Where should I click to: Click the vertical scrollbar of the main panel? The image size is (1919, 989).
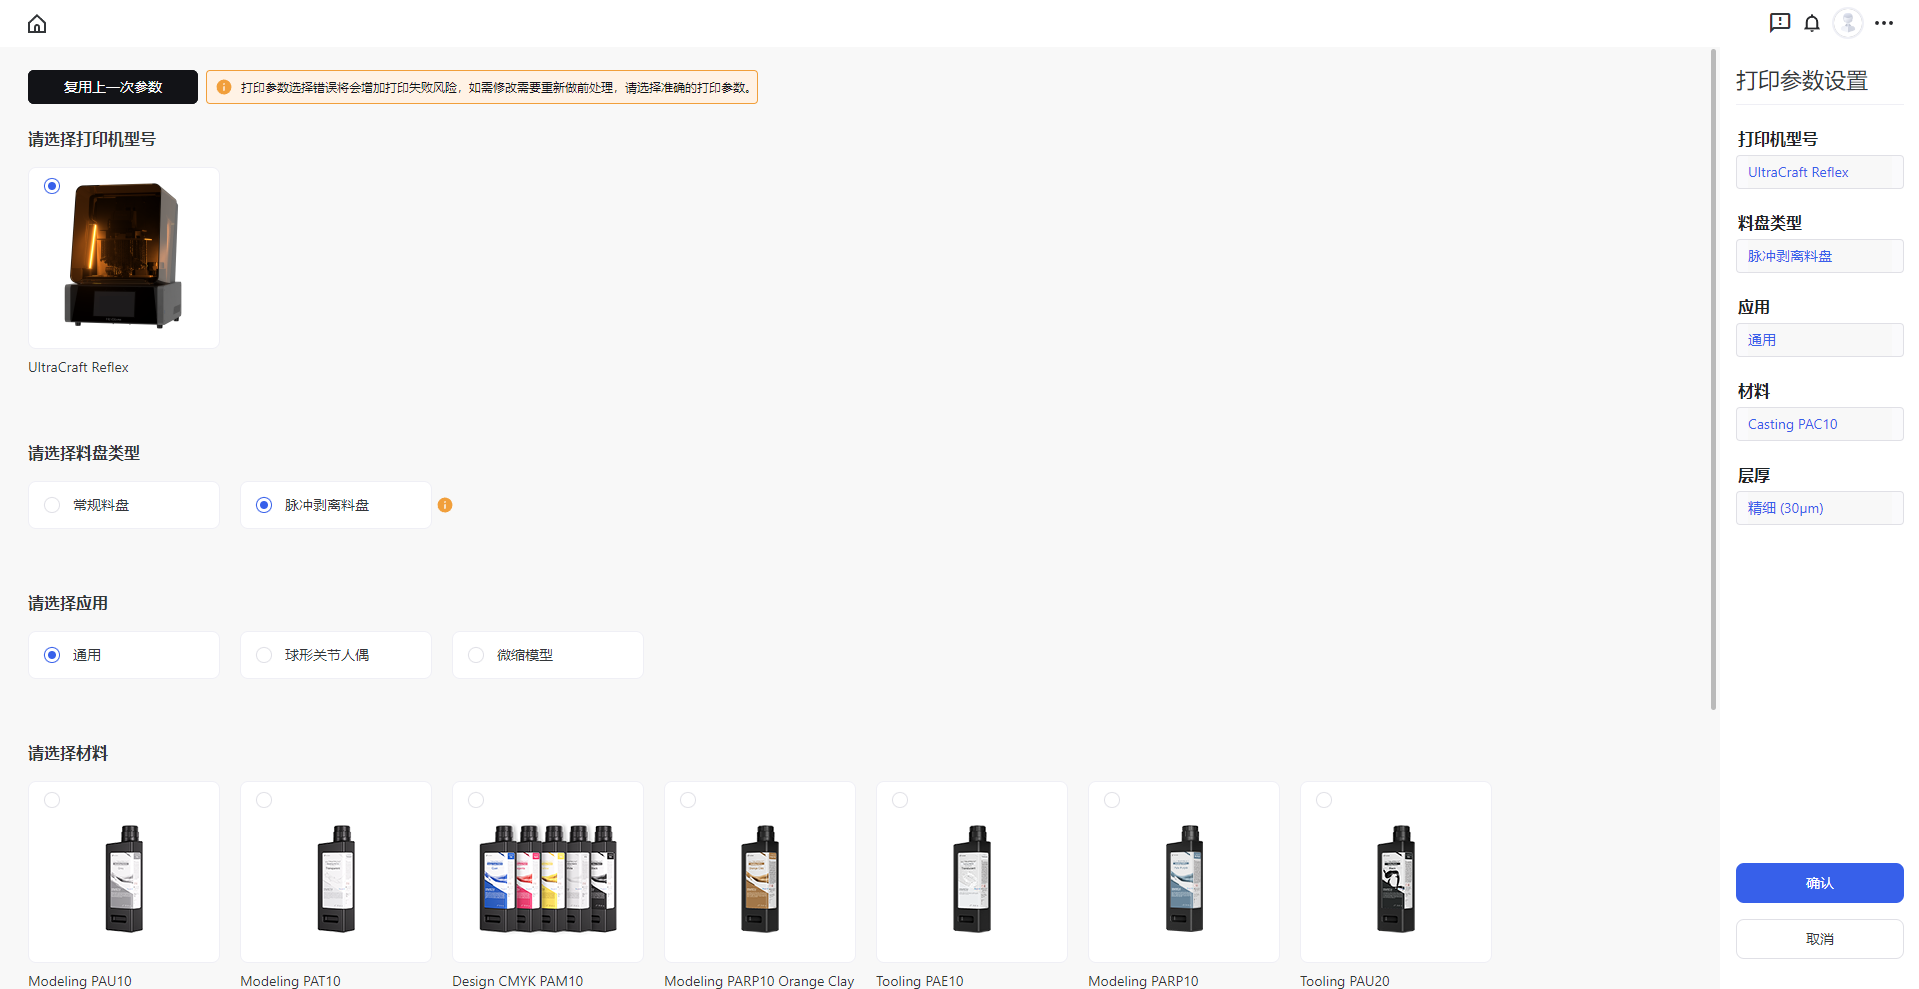click(1713, 380)
